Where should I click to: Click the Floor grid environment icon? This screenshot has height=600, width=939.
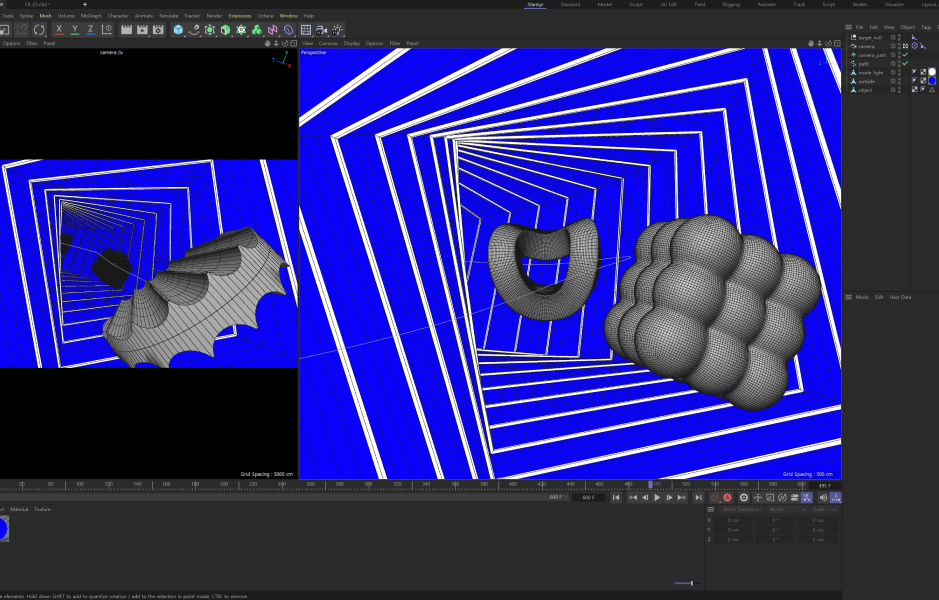[x=306, y=29]
